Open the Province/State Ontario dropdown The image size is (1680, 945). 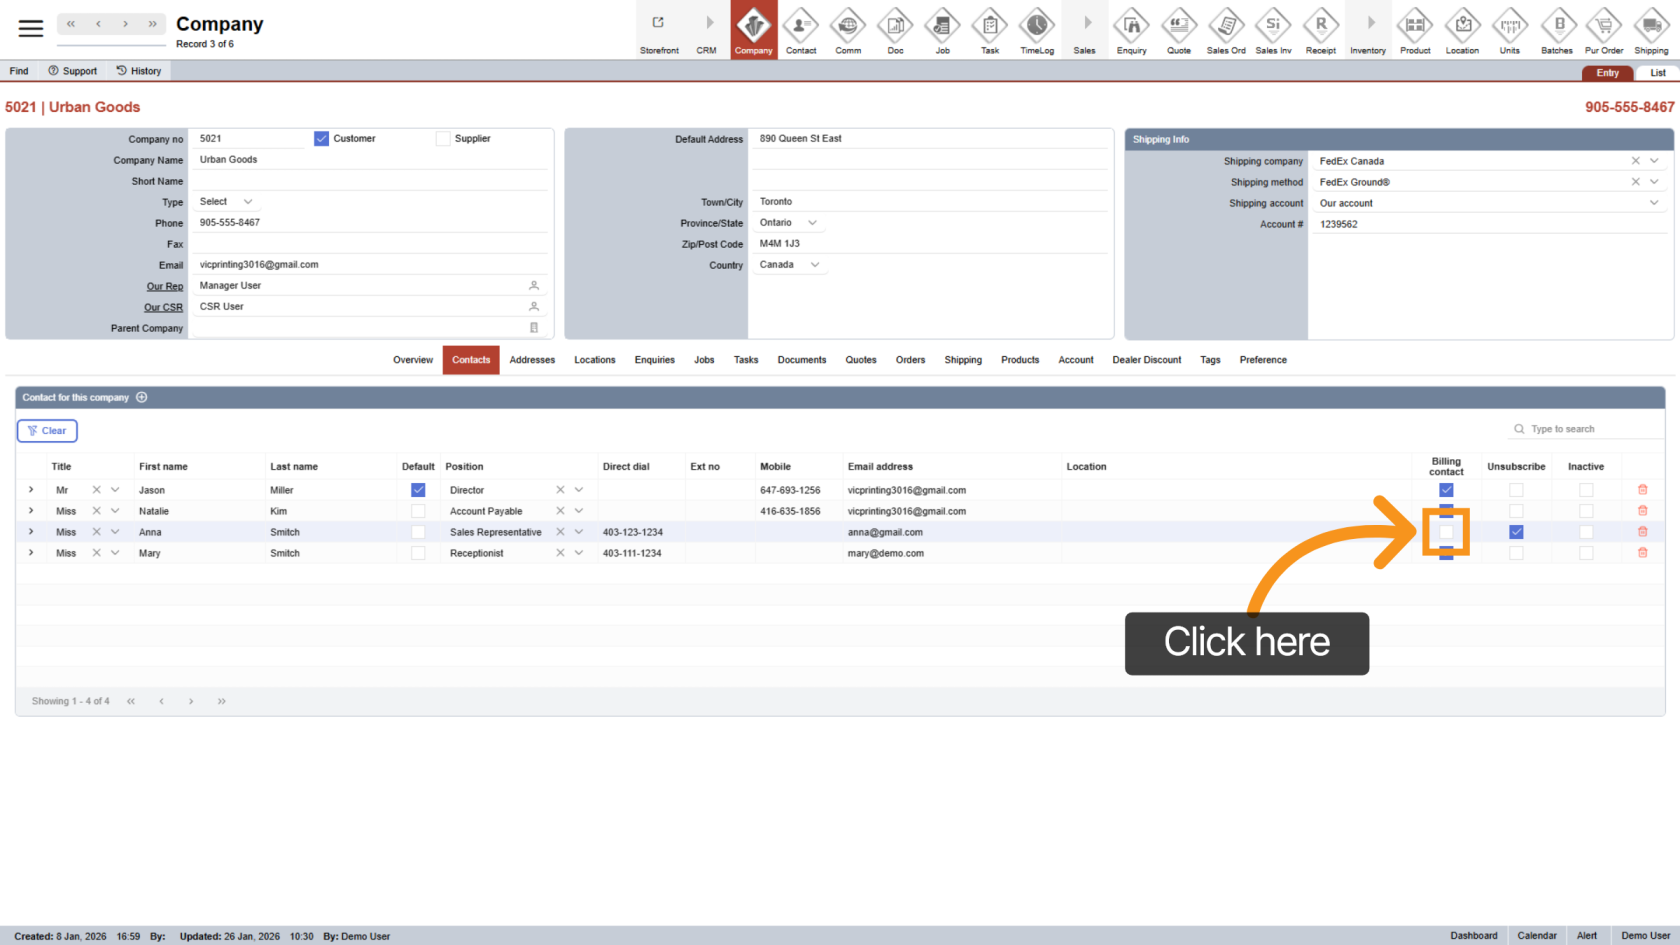[812, 223]
